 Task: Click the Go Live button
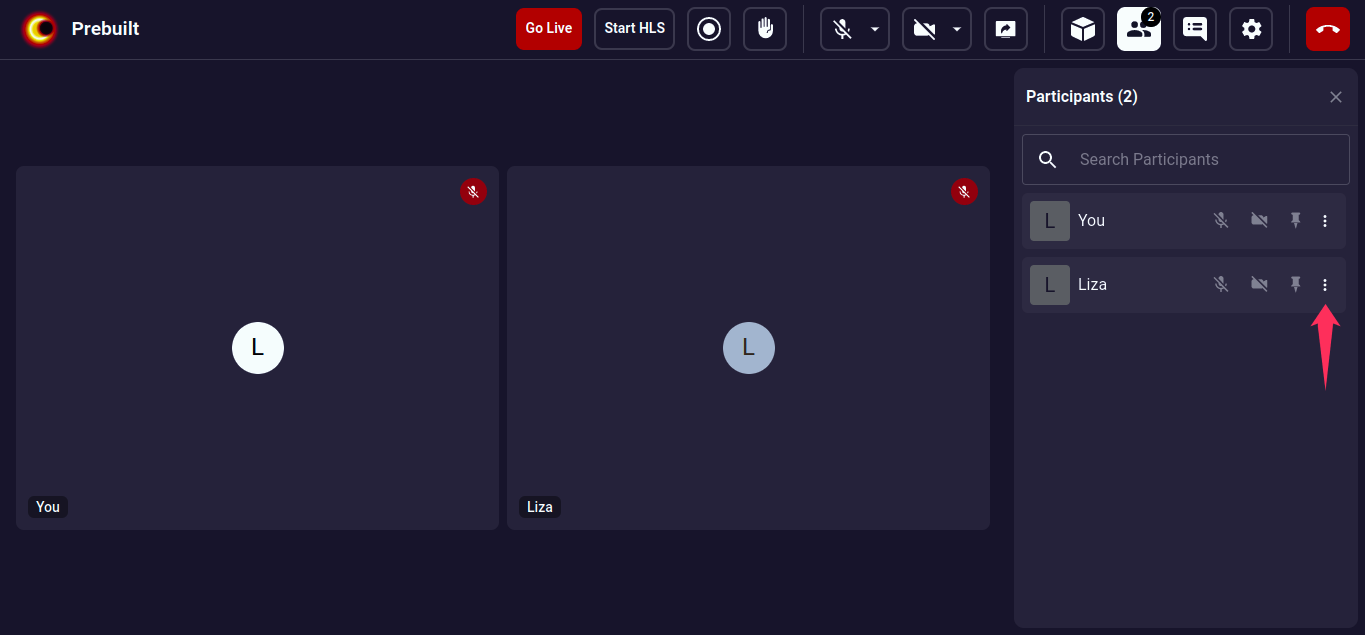pyautogui.click(x=548, y=29)
